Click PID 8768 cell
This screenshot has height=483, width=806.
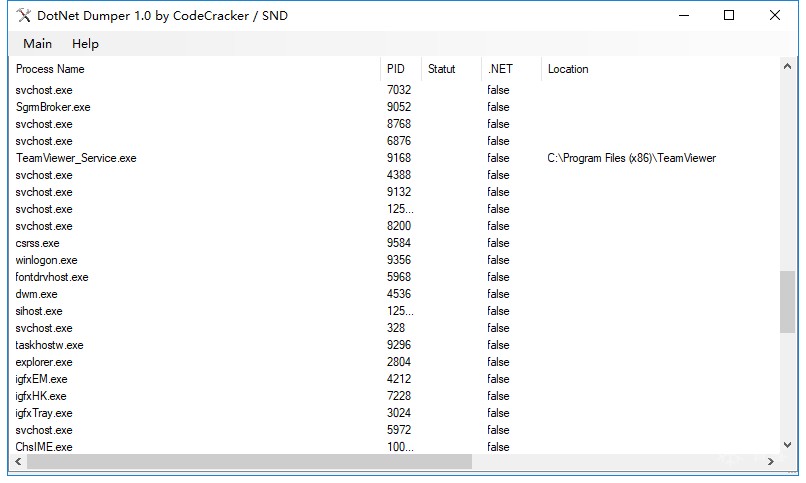399,124
